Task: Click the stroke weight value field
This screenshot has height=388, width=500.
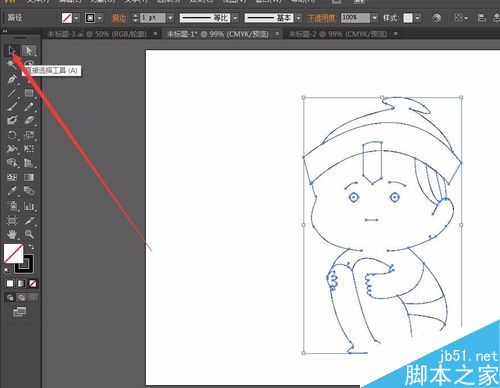Action: click(x=153, y=18)
